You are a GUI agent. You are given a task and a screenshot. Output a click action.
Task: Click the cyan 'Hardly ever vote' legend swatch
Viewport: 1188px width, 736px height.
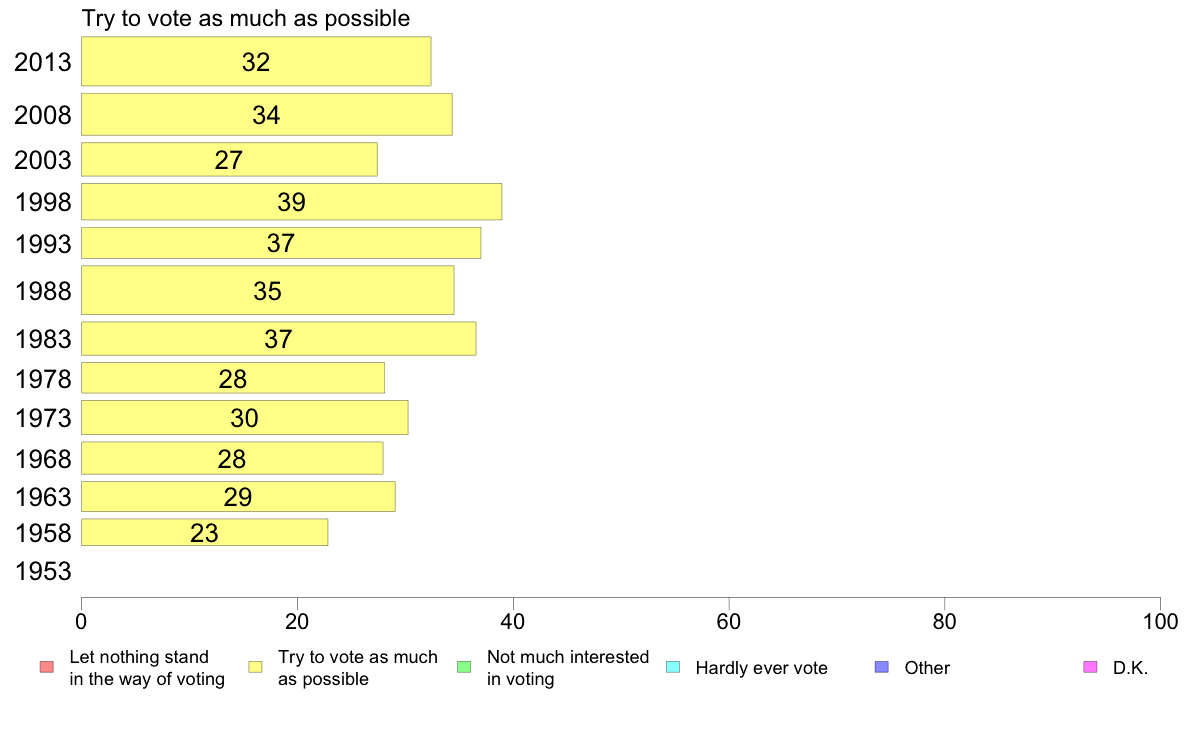[673, 667]
